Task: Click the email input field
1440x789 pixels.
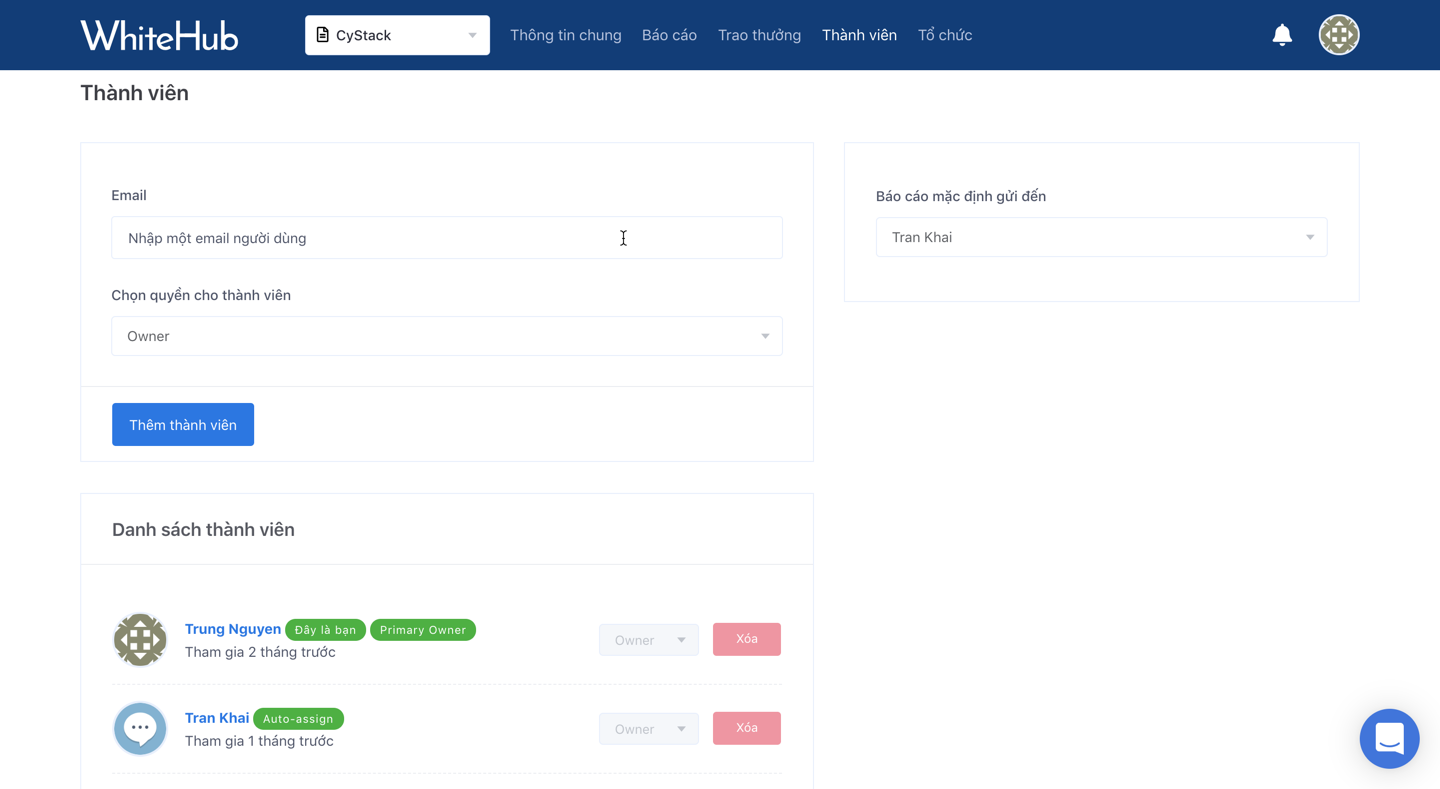Action: (x=446, y=237)
